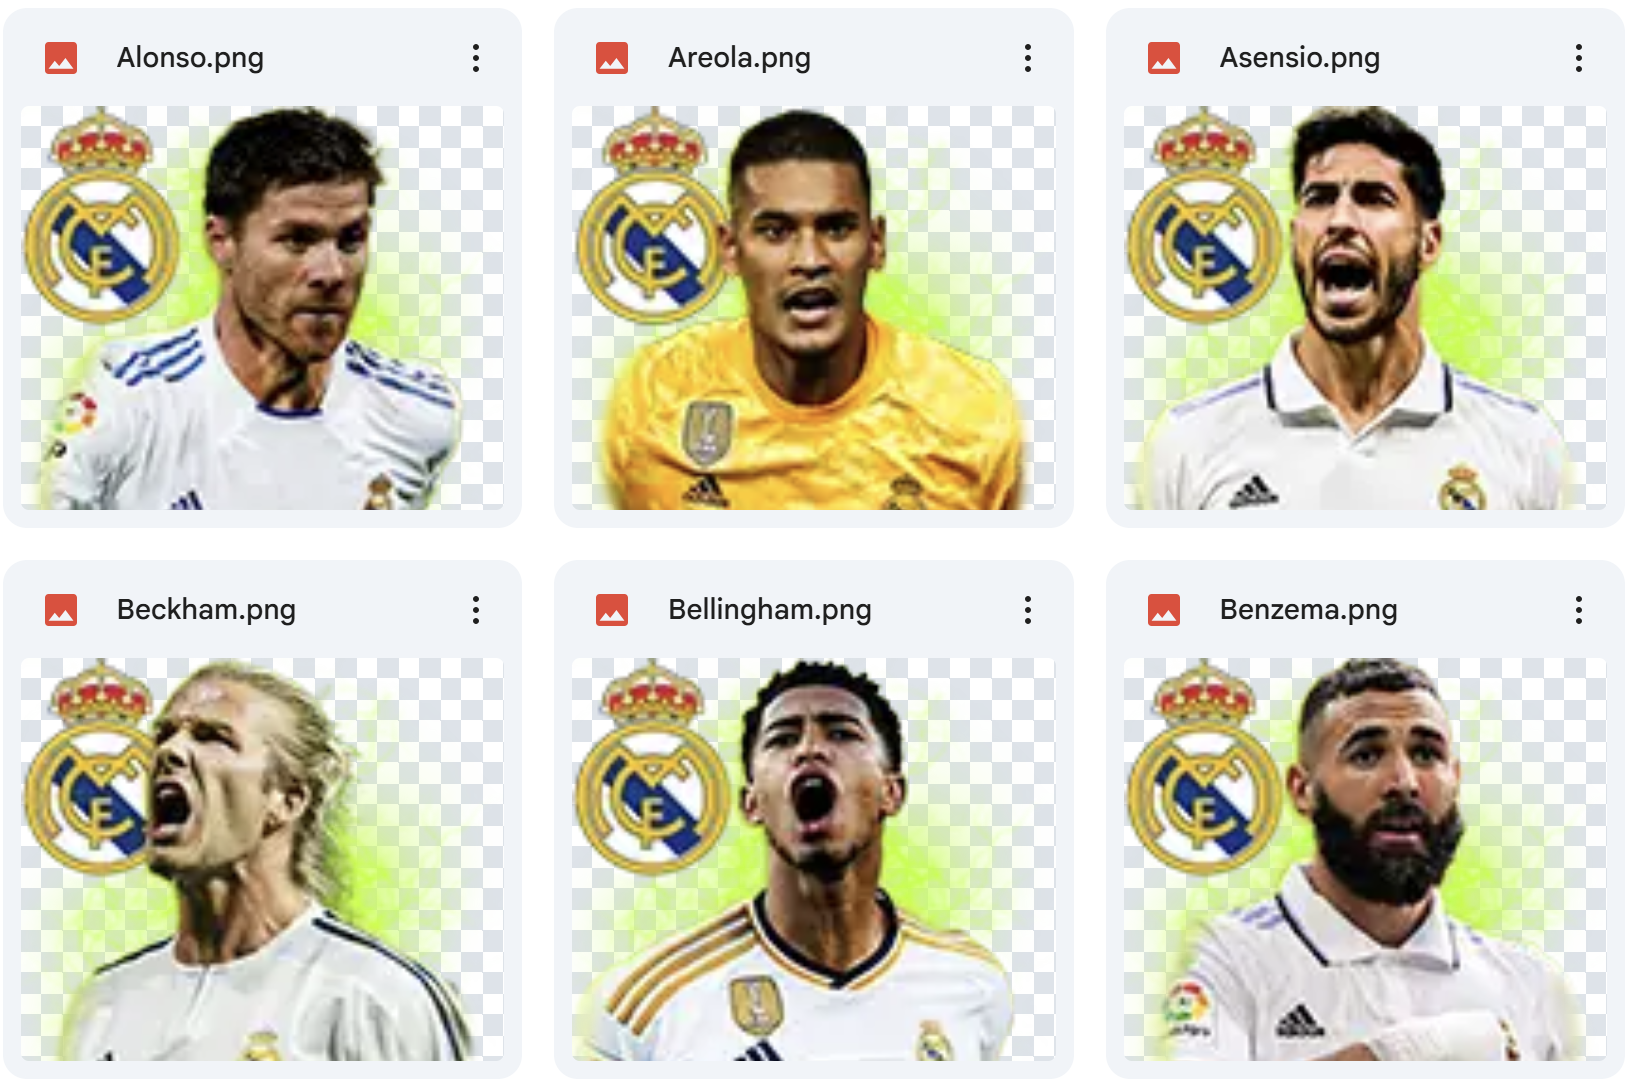This screenshot has height=1083, width=1630.
Task: Open the more-actions menu for Asensio.png
Action: (x=1579, y=58)
